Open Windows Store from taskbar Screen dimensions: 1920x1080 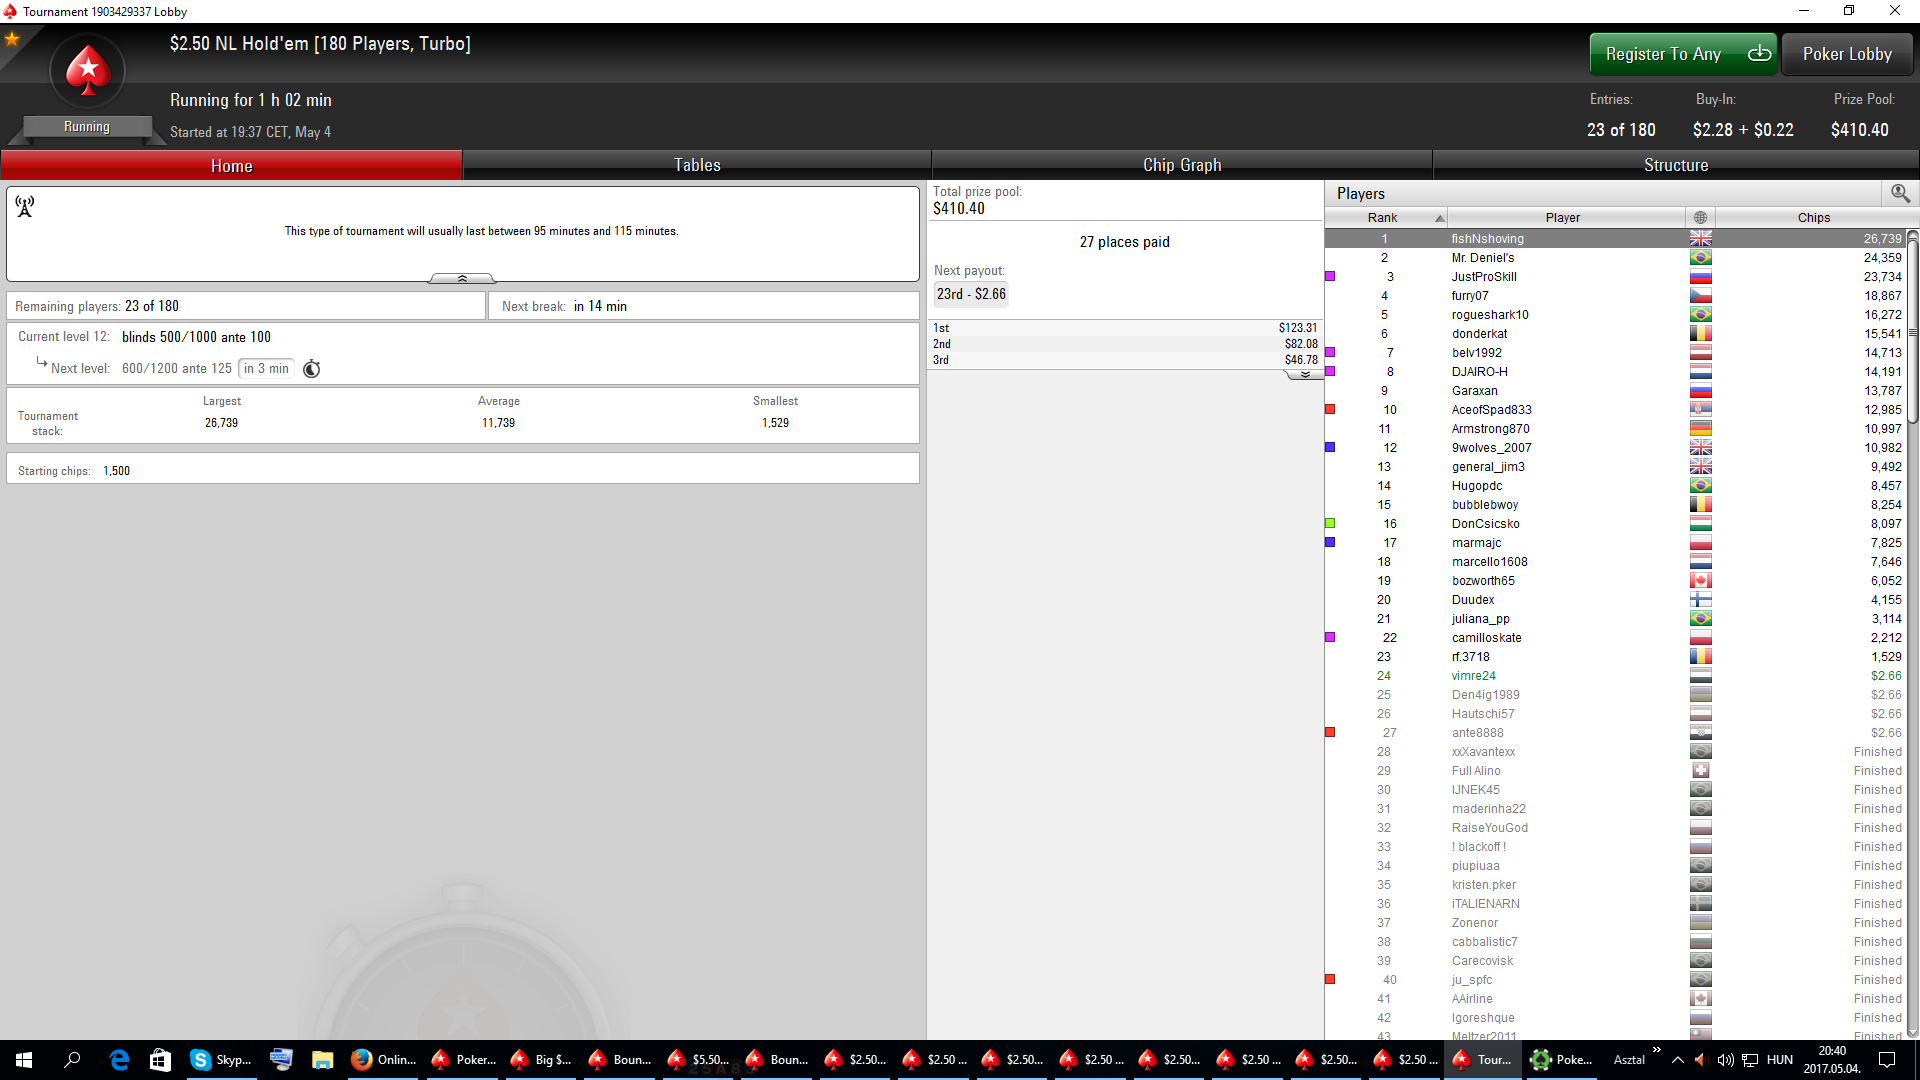pos(160,1060)
